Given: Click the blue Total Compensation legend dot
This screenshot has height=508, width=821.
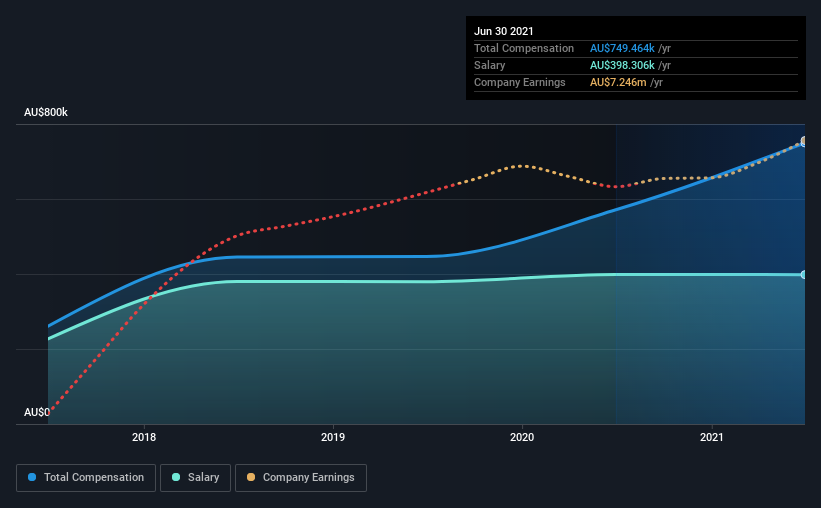Looking at the screenshot, I should tap(32, 477).
